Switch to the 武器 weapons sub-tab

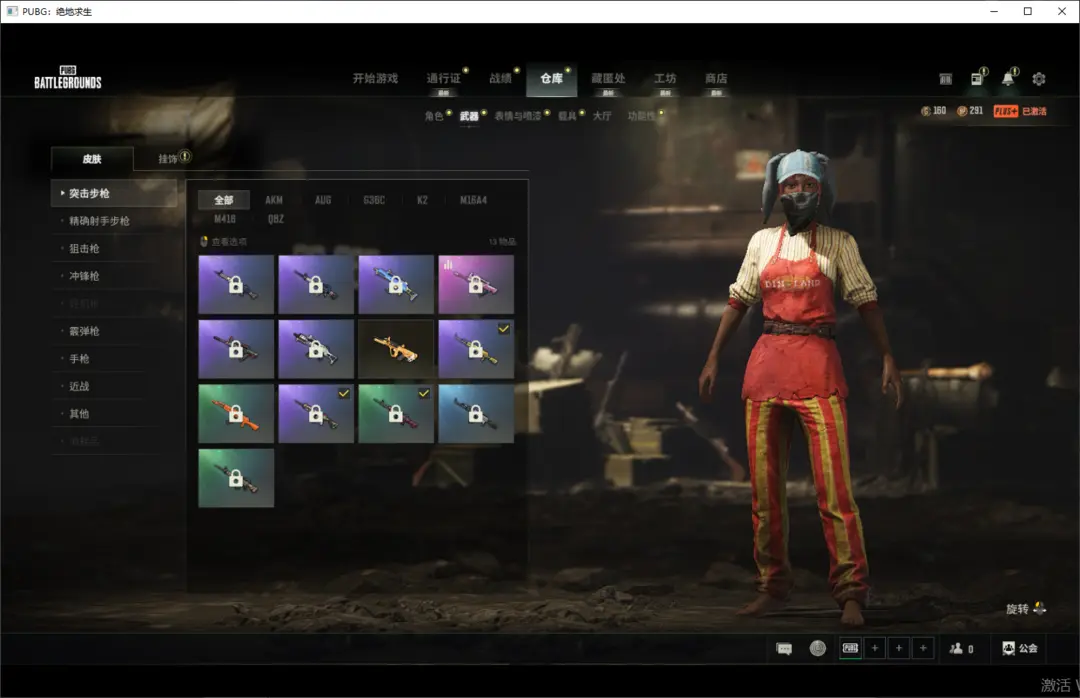469,116
